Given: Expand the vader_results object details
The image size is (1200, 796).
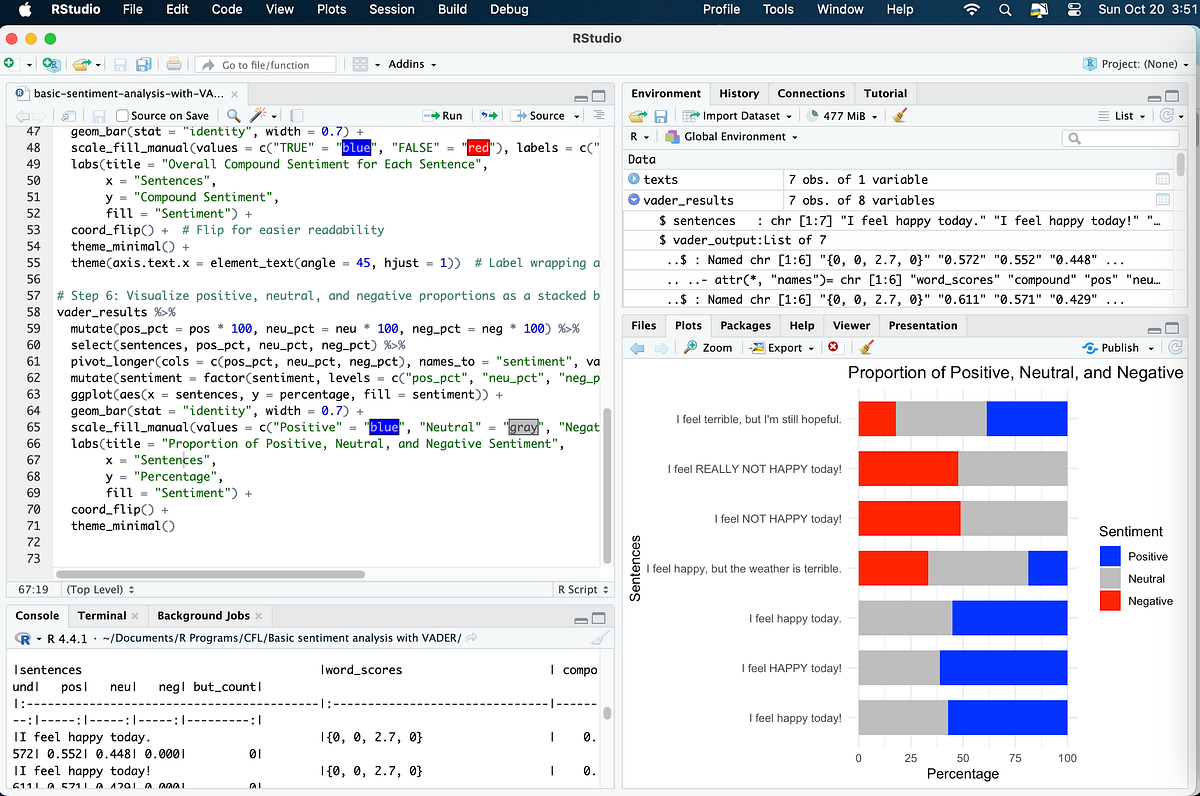Looking at the screenshot, I should pyautogui.click(x=635, y=199).
